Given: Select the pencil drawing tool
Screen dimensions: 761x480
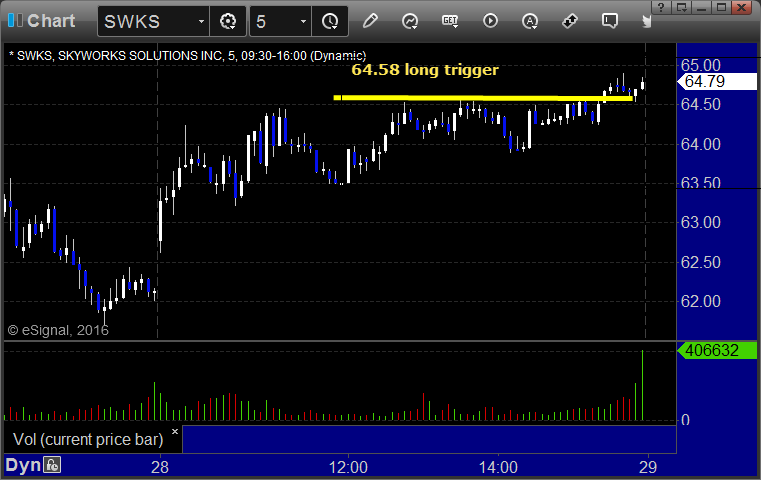Looking at the screenshot, I should 370,21.
